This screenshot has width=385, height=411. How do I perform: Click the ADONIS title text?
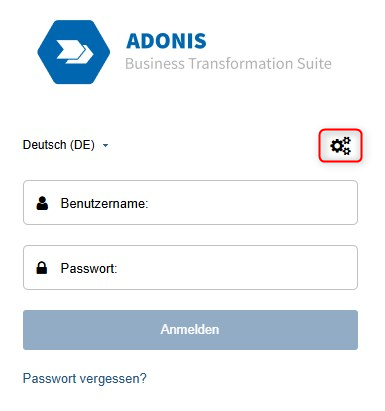click(x=166, y=41)
